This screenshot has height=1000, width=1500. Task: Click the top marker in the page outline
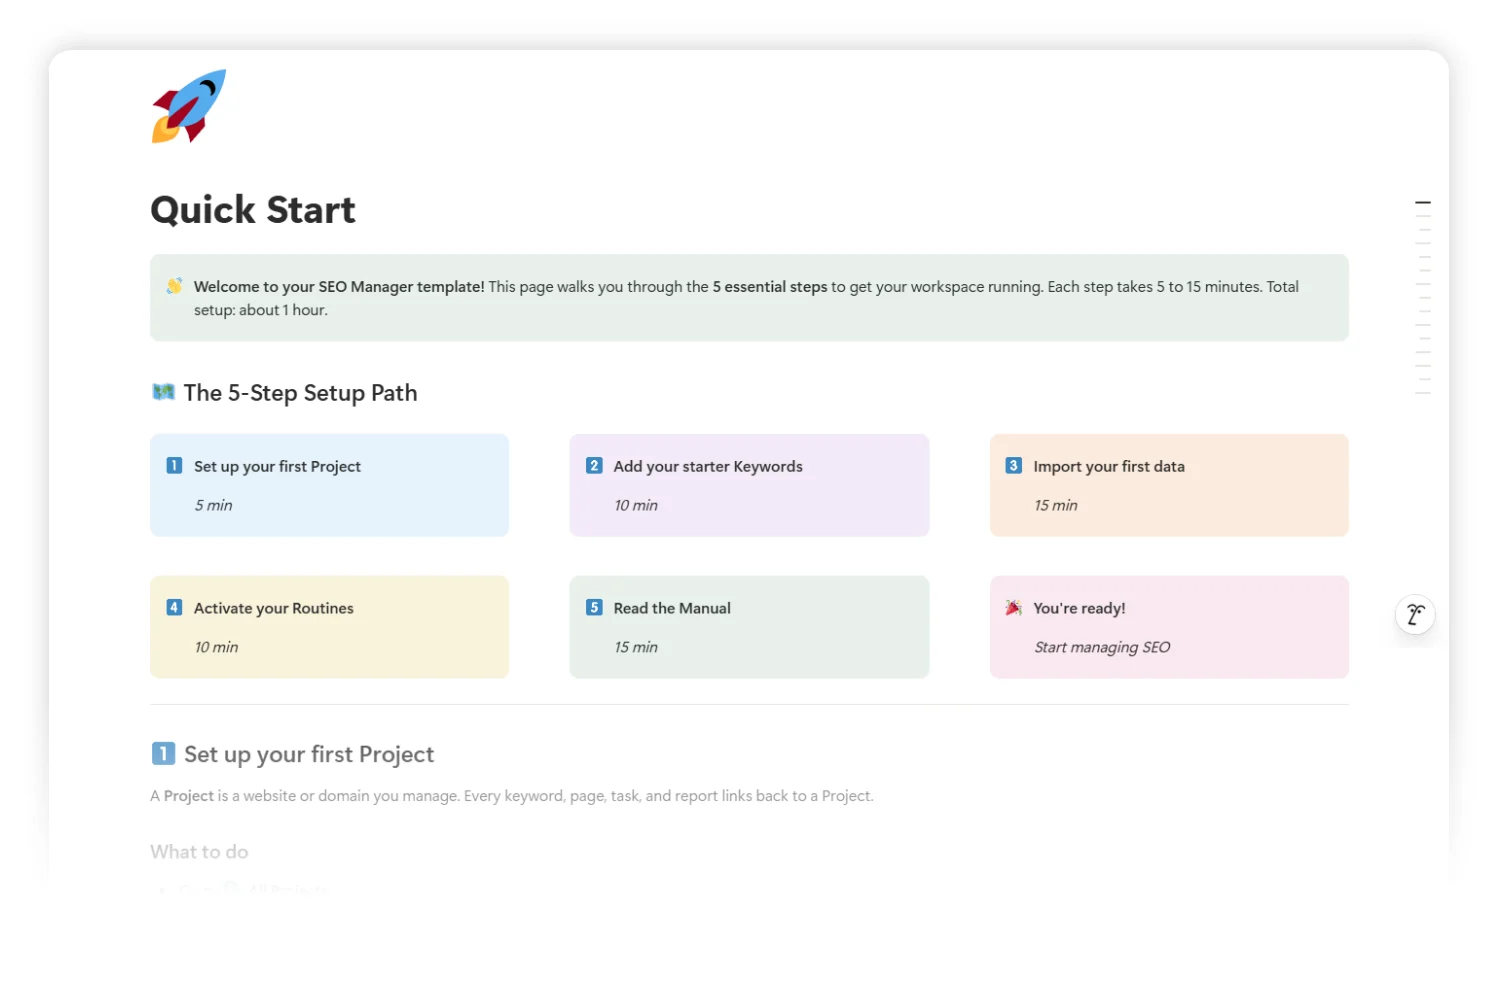[x=1423, y=203]
